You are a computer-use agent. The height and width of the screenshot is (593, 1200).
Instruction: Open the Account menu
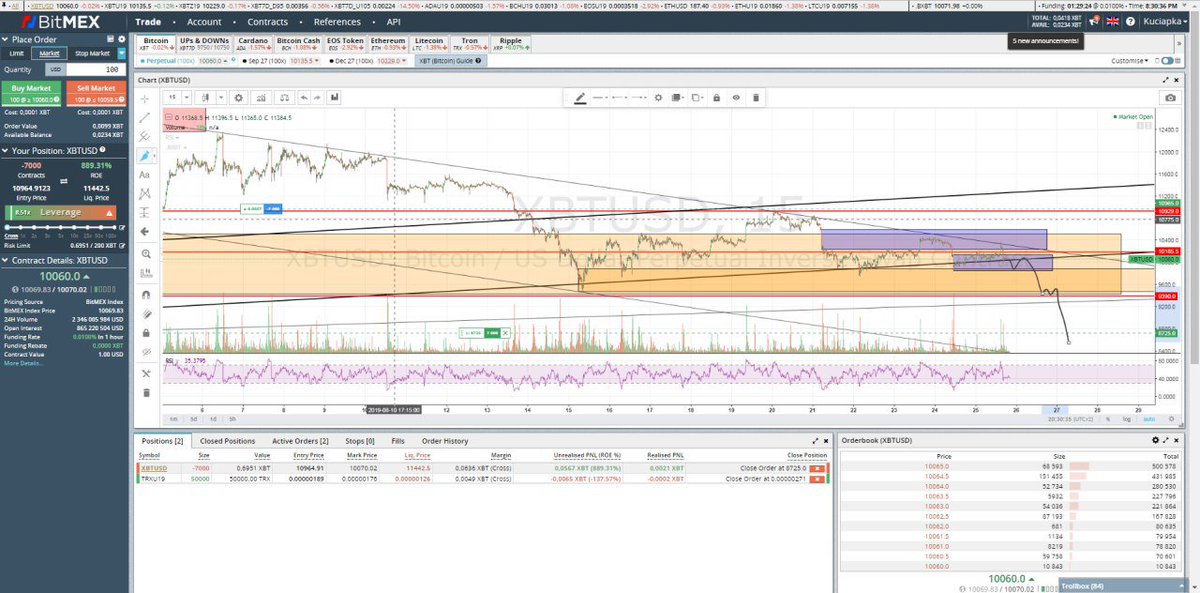point(204,21)
